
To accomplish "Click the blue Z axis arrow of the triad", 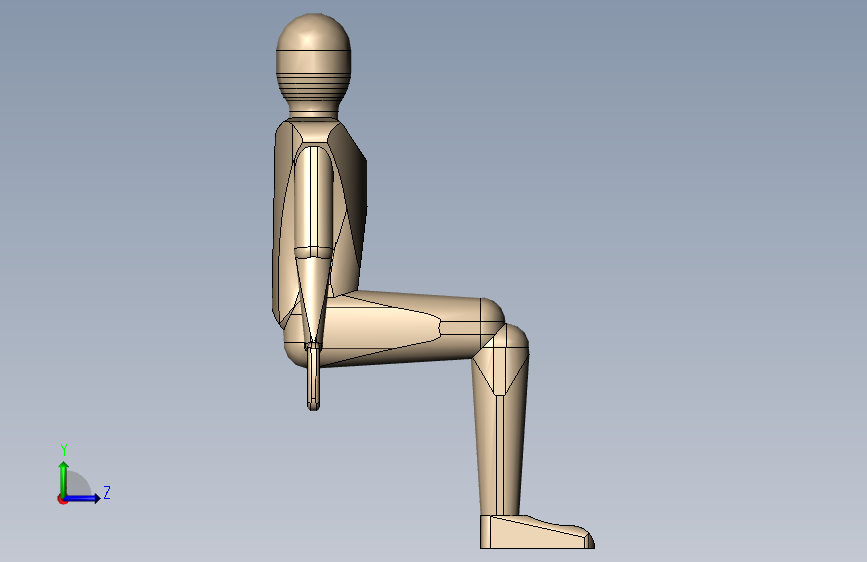I will coord(83,498).
